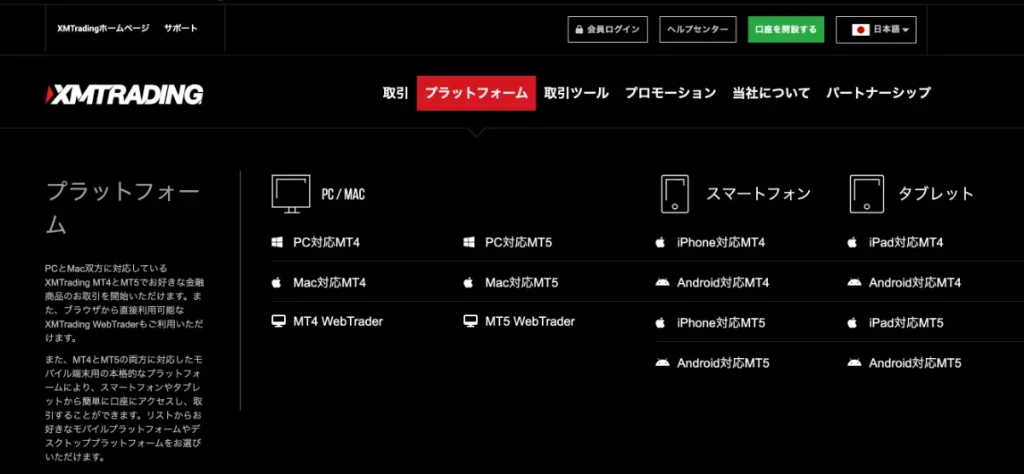
Task: Click the タブレット heading
Action: click(x=936, y=194)
